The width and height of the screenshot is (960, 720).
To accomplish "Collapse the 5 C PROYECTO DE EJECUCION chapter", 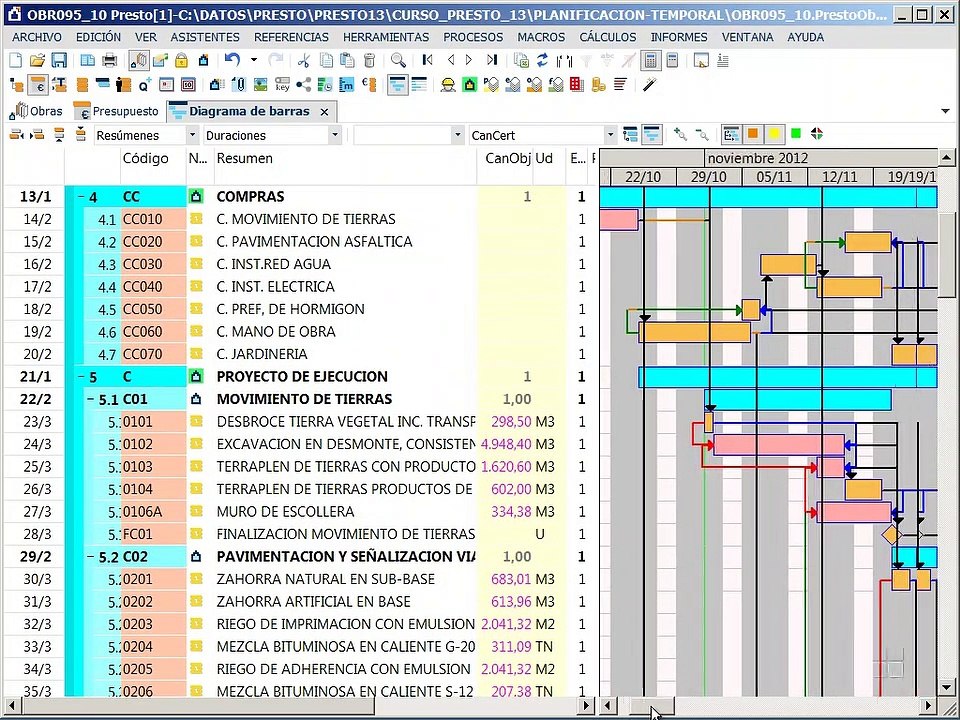I will tap(81, 377).
